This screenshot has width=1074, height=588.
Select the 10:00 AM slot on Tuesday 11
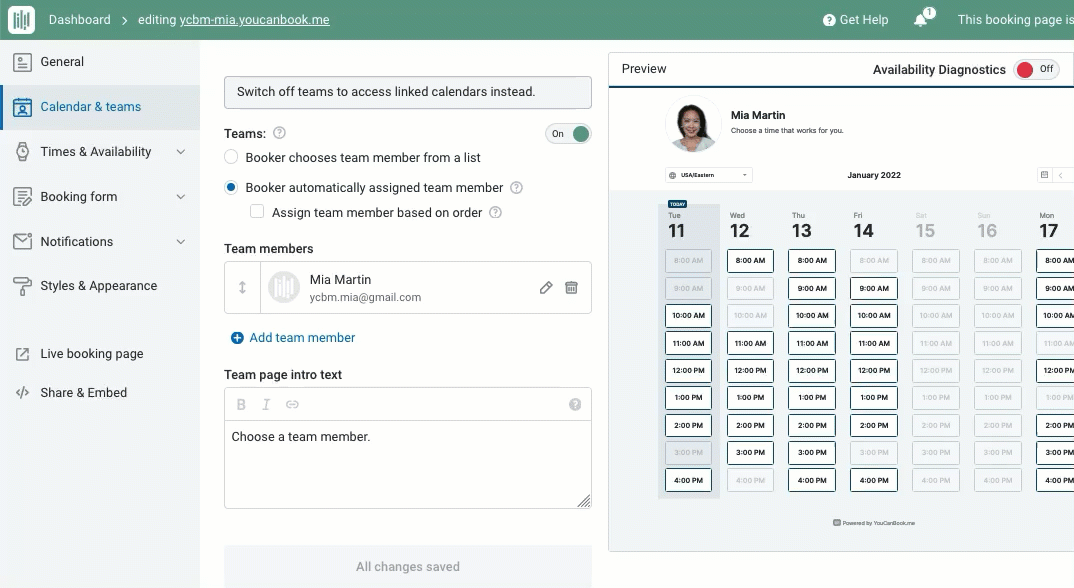688,315
